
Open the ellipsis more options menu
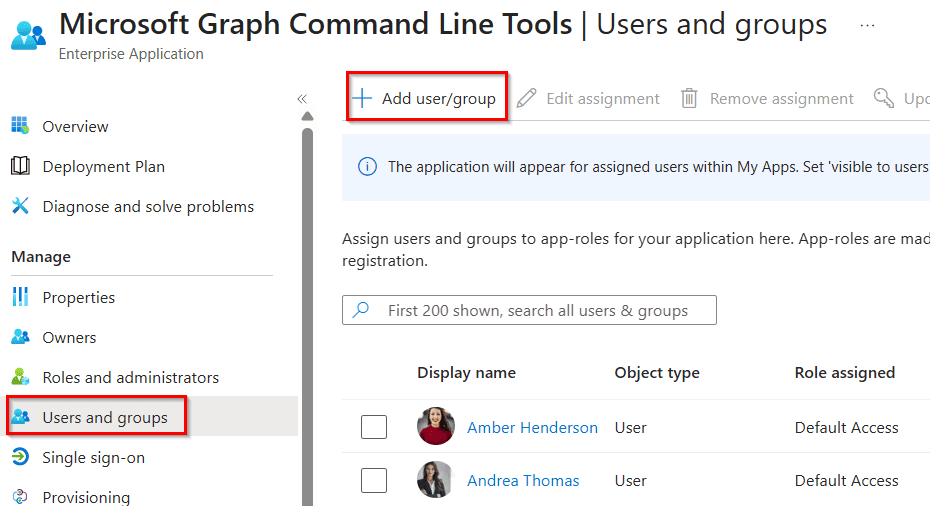pyautogui.click(x=867, y=26)
